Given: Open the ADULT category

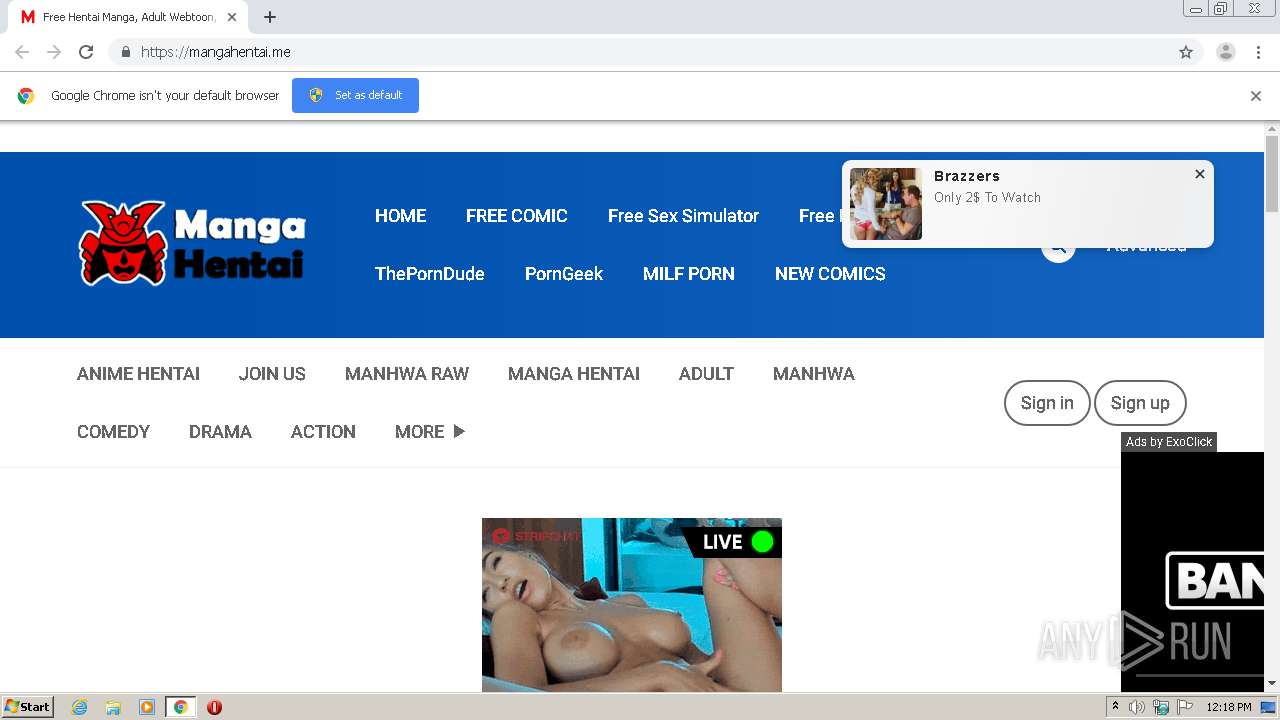Looking at the screenshot, I should click(706, 374).
